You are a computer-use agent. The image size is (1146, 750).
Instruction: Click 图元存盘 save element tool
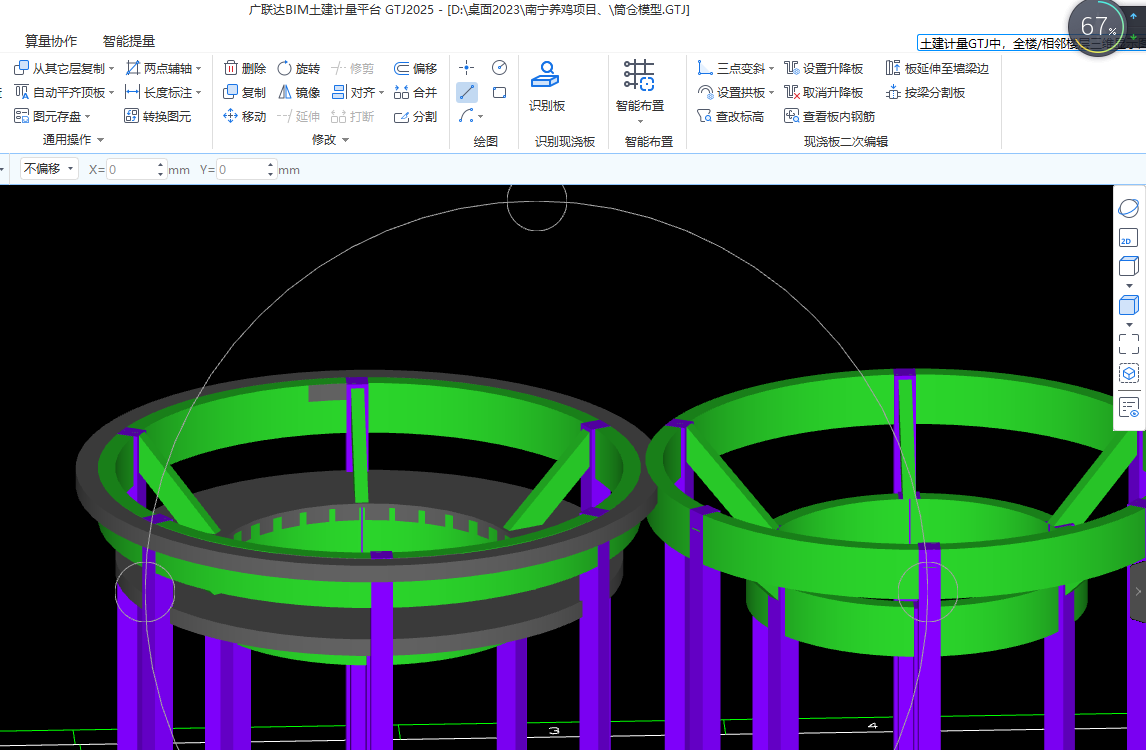(x=48, y=116)
